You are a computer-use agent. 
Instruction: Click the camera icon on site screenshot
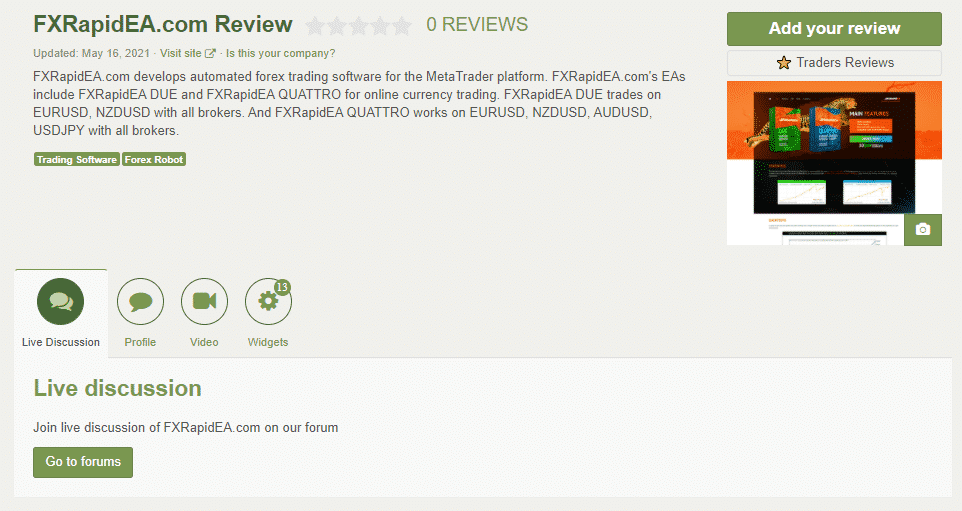pyautogui.click(x=923, y=229)
